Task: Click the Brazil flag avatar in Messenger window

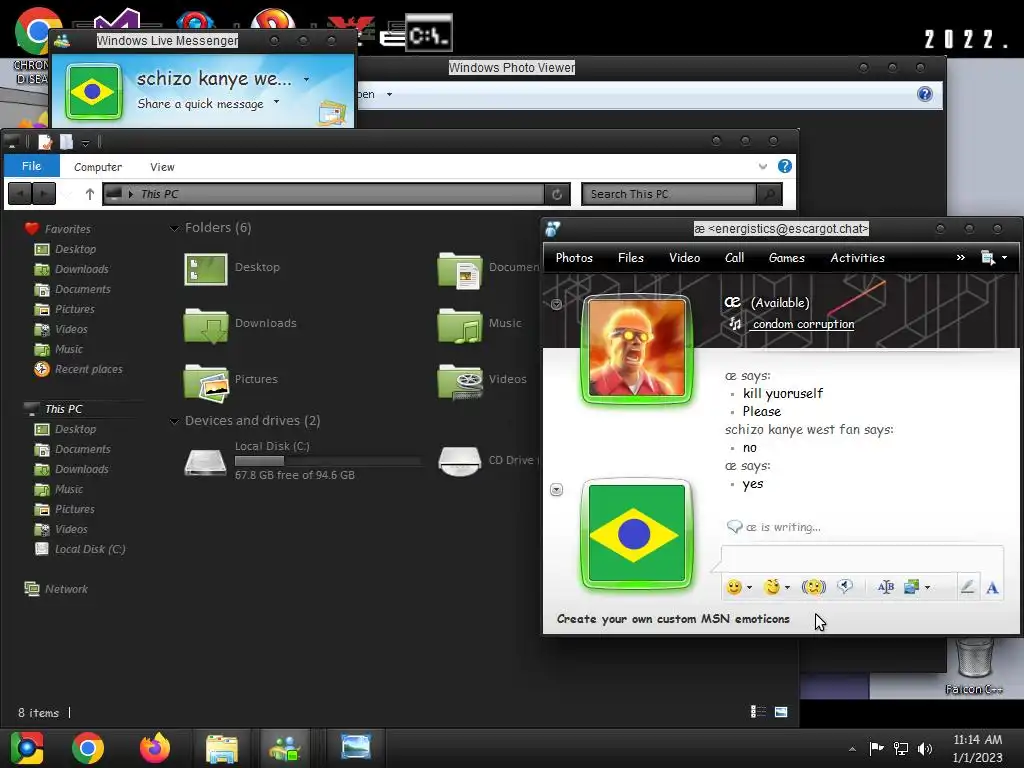Action: pos(93,91)
